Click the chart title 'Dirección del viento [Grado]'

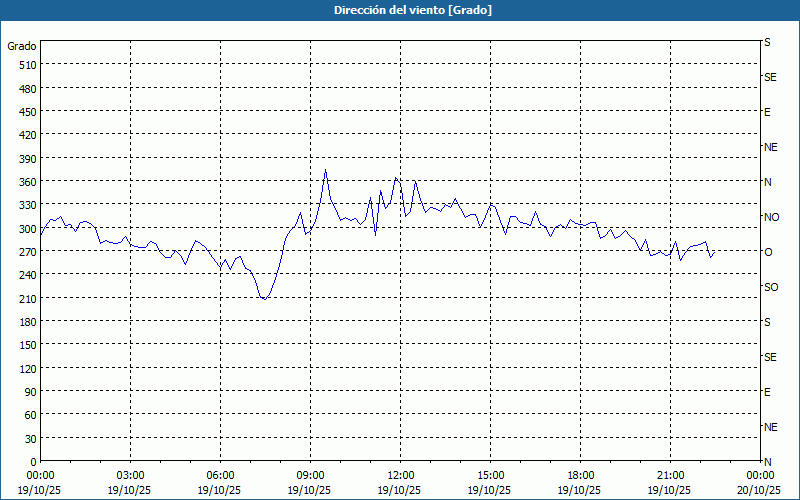click(x=399, y=10)
